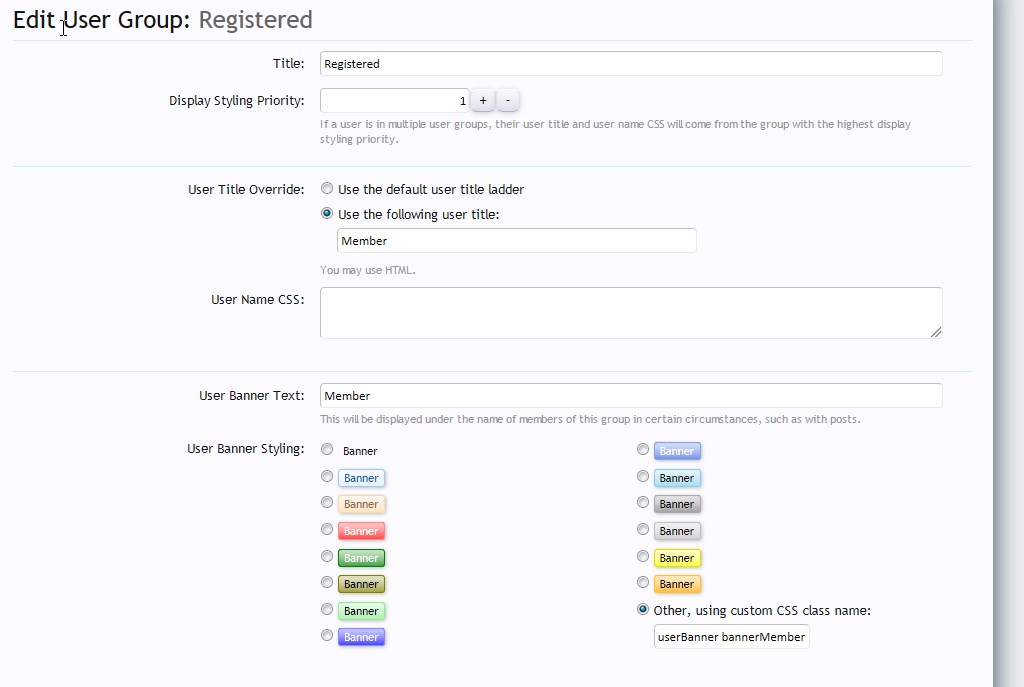Click inside the User Name CSS textarea
This screenshot has width=1024, height=687.
[x=630, y=313]
